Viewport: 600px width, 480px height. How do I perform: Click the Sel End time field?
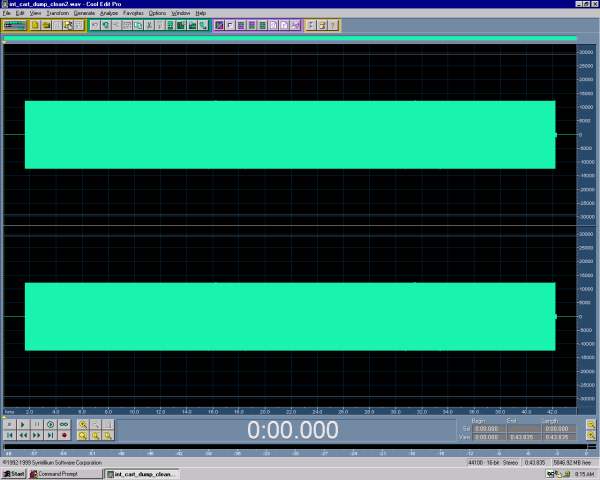[523, 428]
